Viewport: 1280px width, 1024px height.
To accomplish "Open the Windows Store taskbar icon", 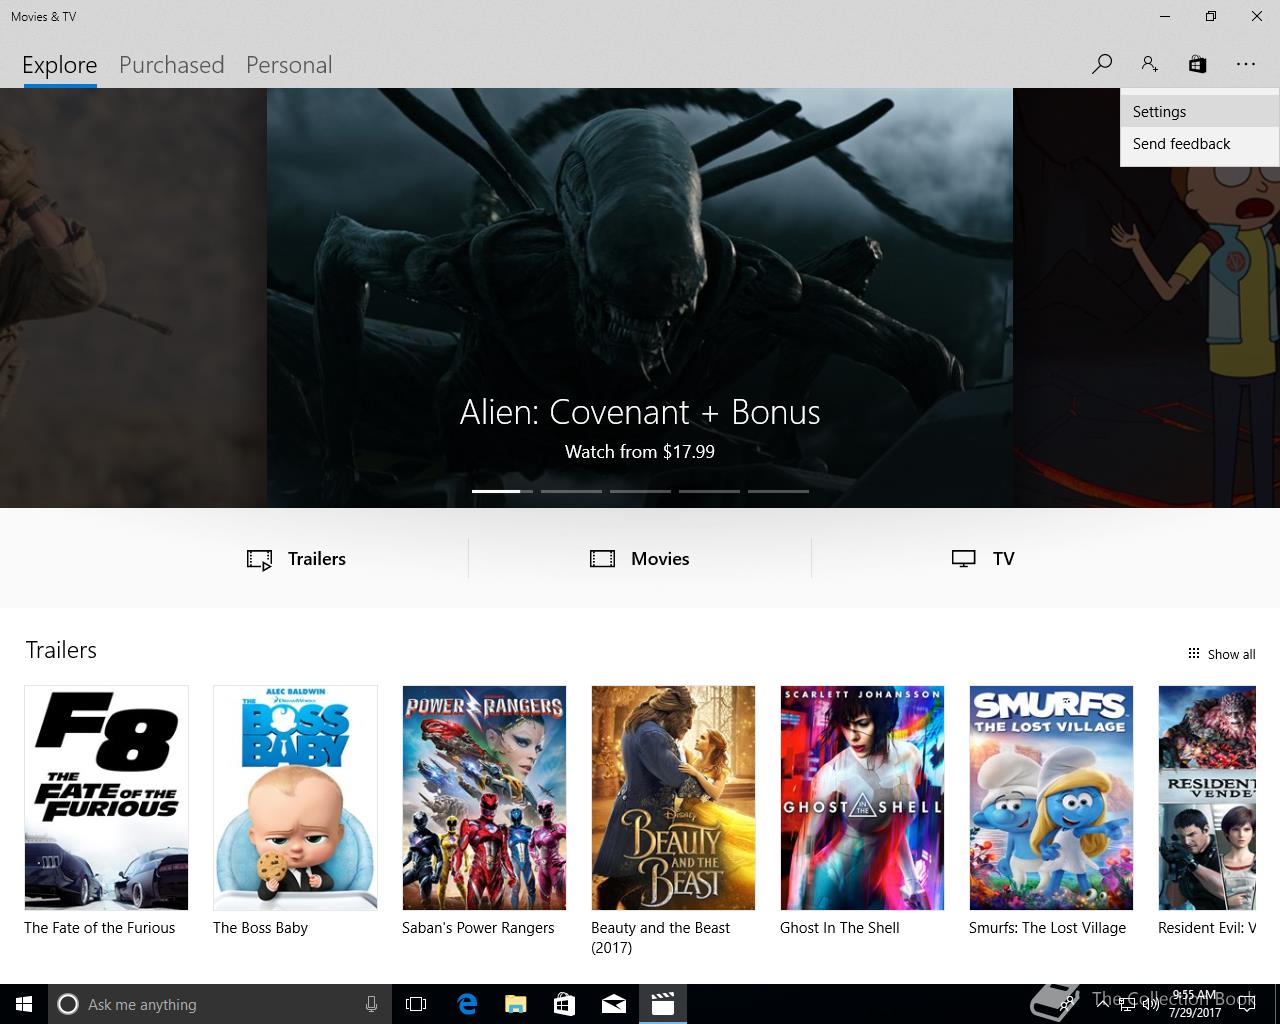I will pyautogui.click(x=564, y=1004).
